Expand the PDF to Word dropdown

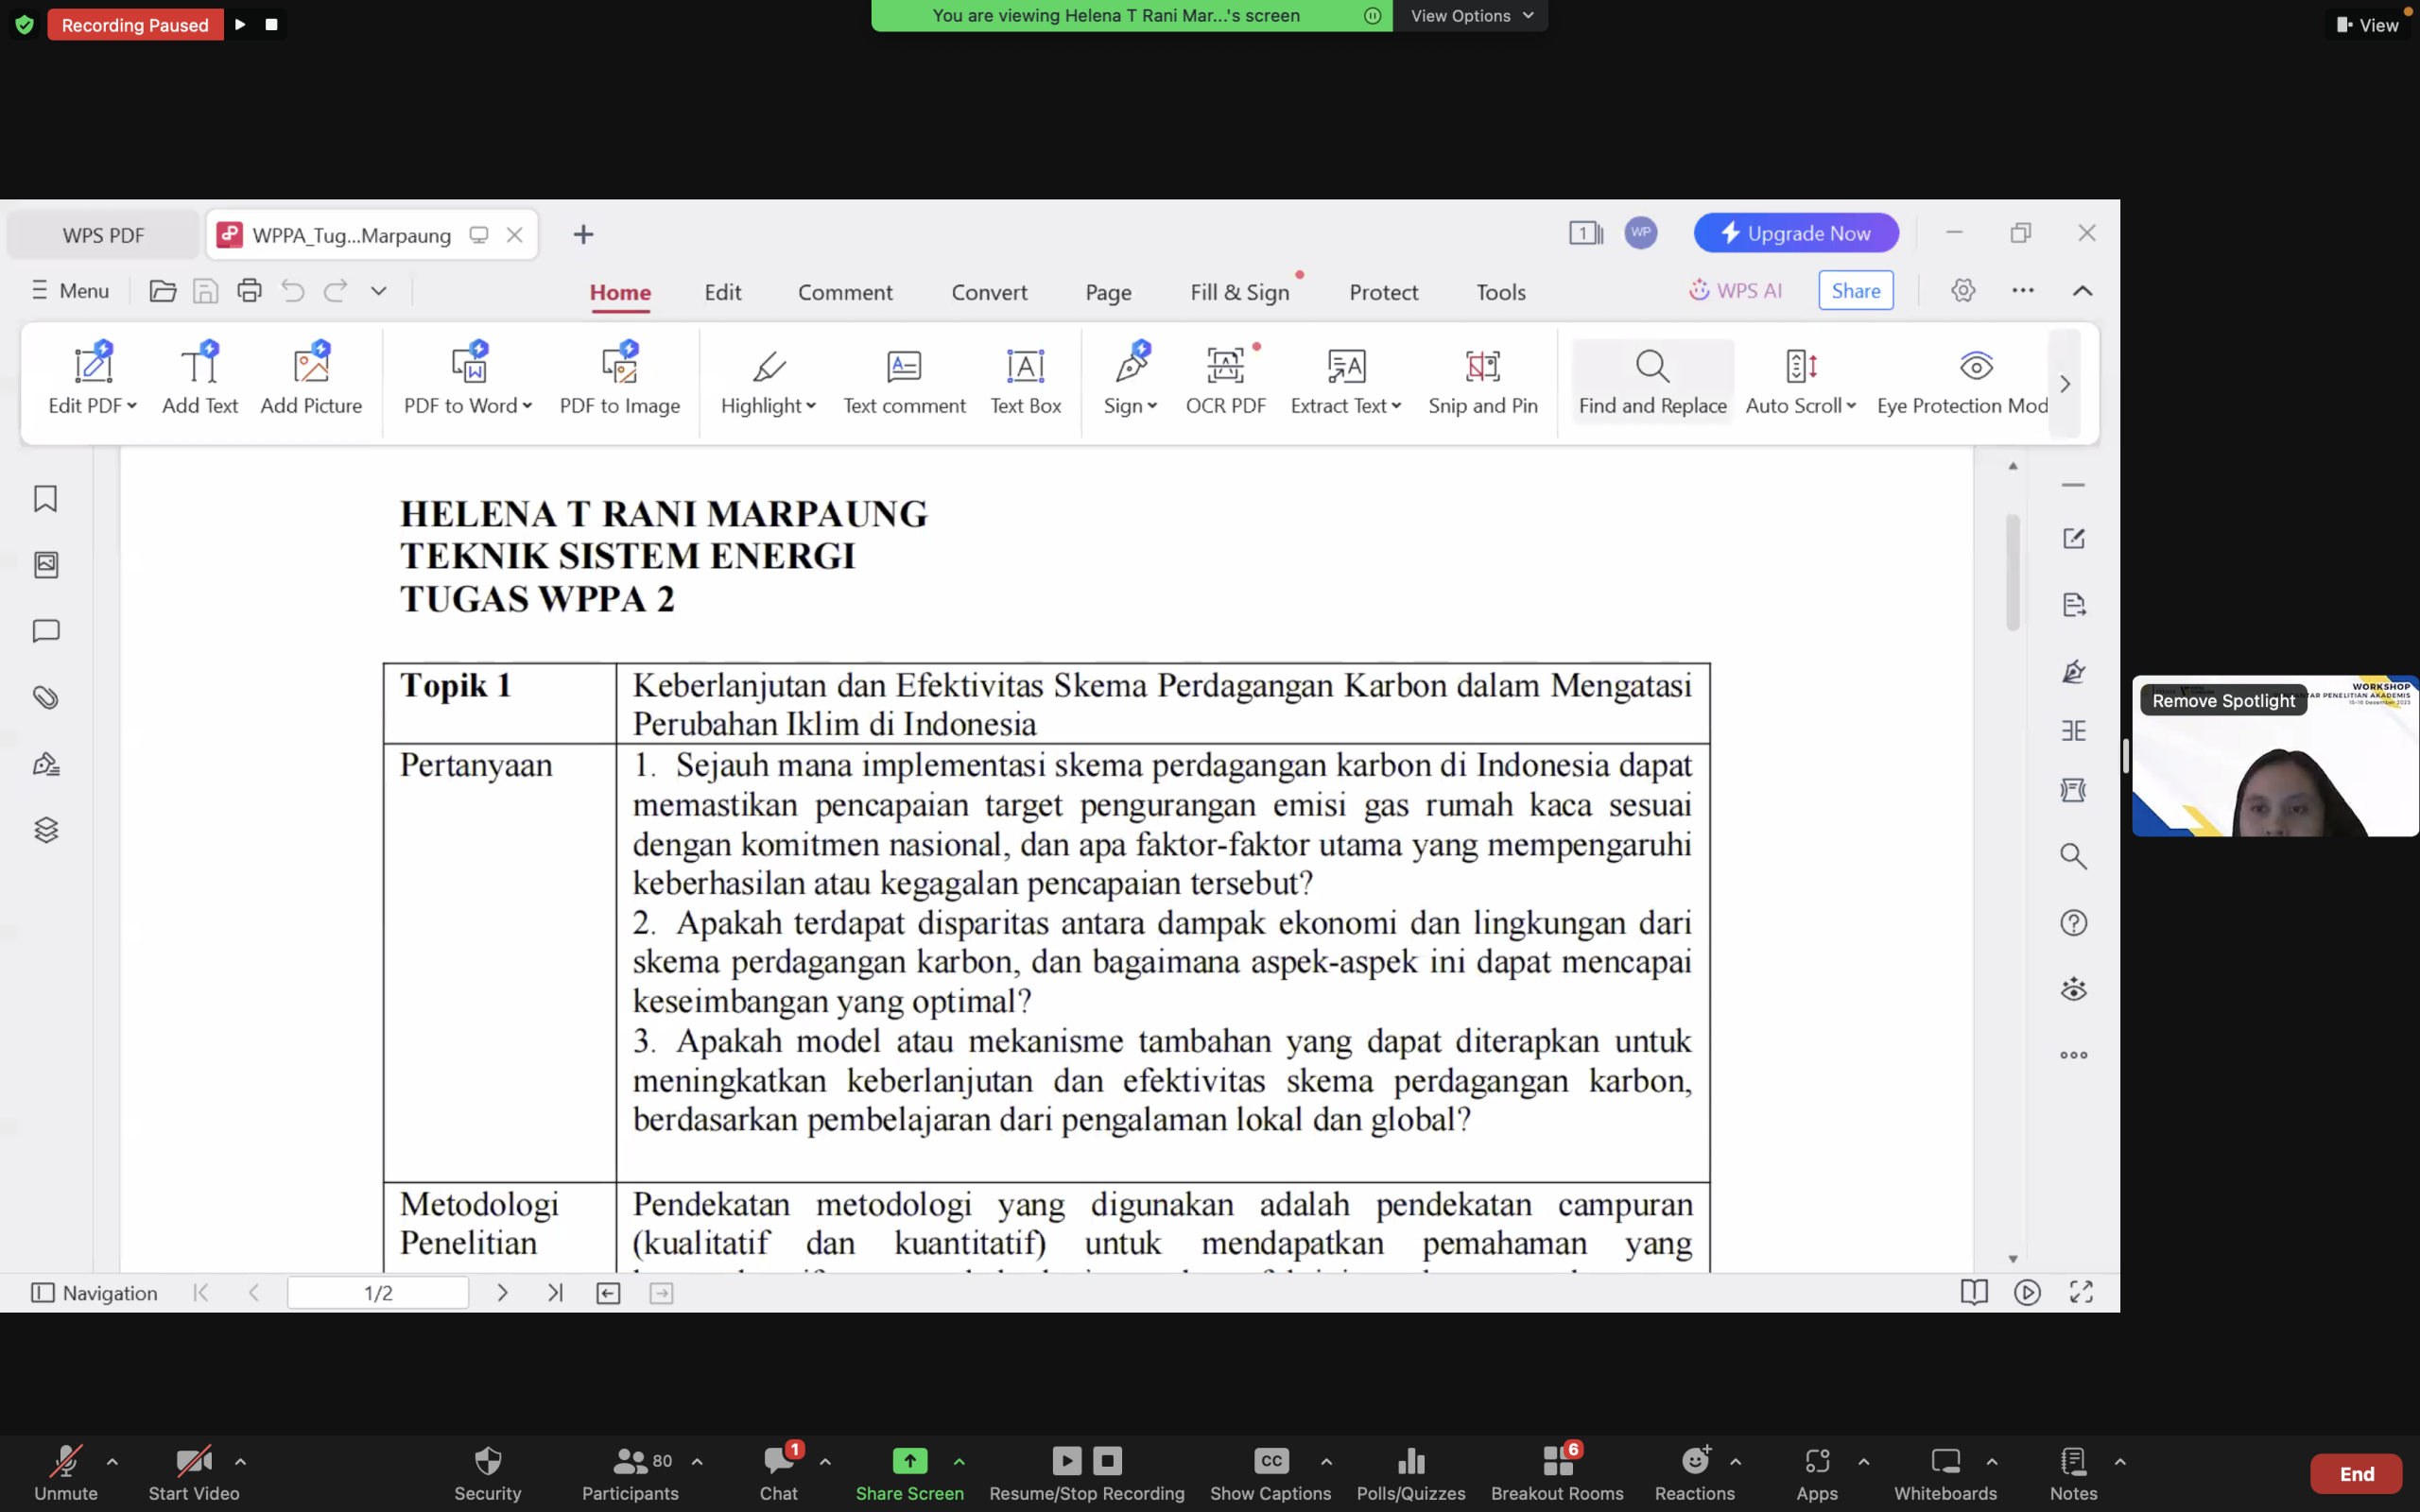[x=527, y=406]
